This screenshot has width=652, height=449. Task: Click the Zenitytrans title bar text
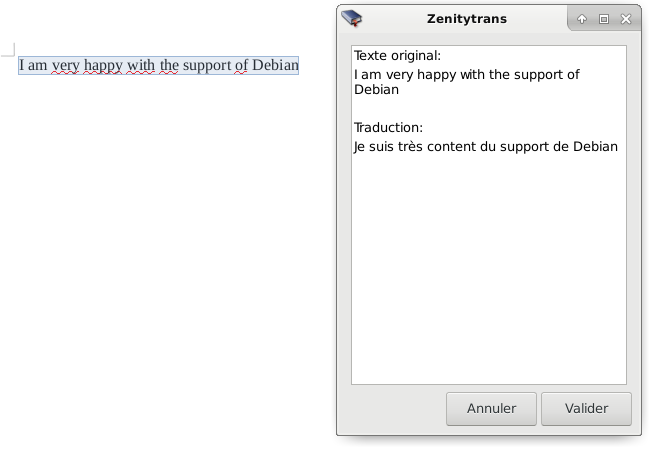point(467,19)
